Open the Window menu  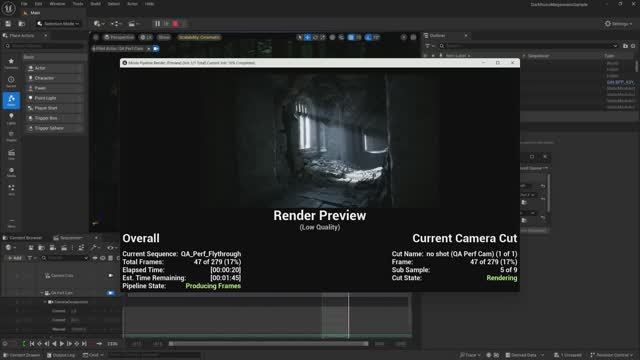click(x=57, y=4)
